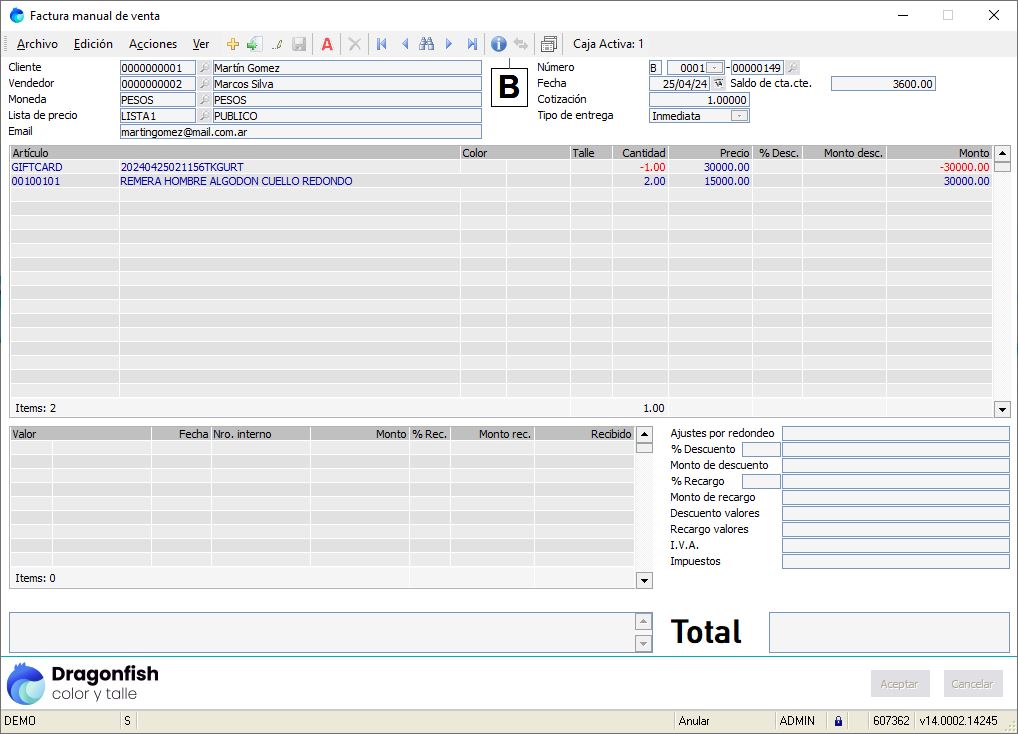Click the Valor grid scroll up arrow
This screenshot has height=734, width=1018.
(x=644, y=434)
